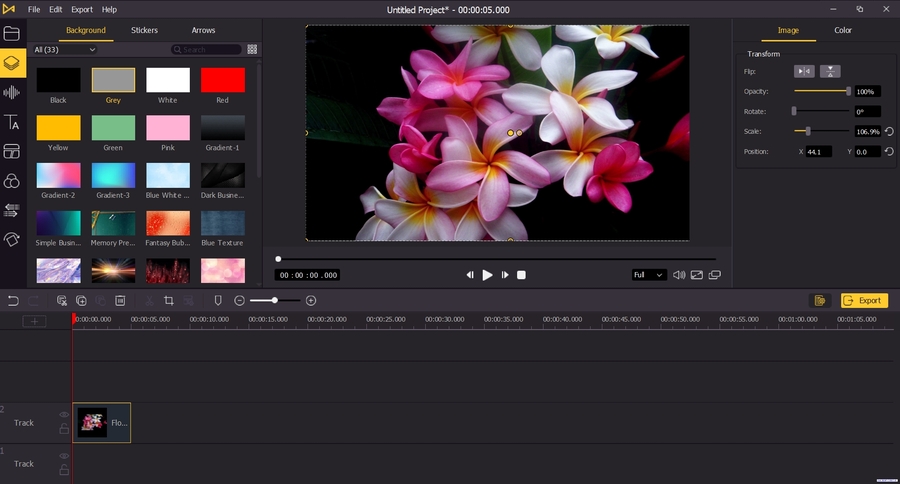The image size is (900, 484).
Task: Open the File menu
Action: pyautogui.click(x=34, y=9)
